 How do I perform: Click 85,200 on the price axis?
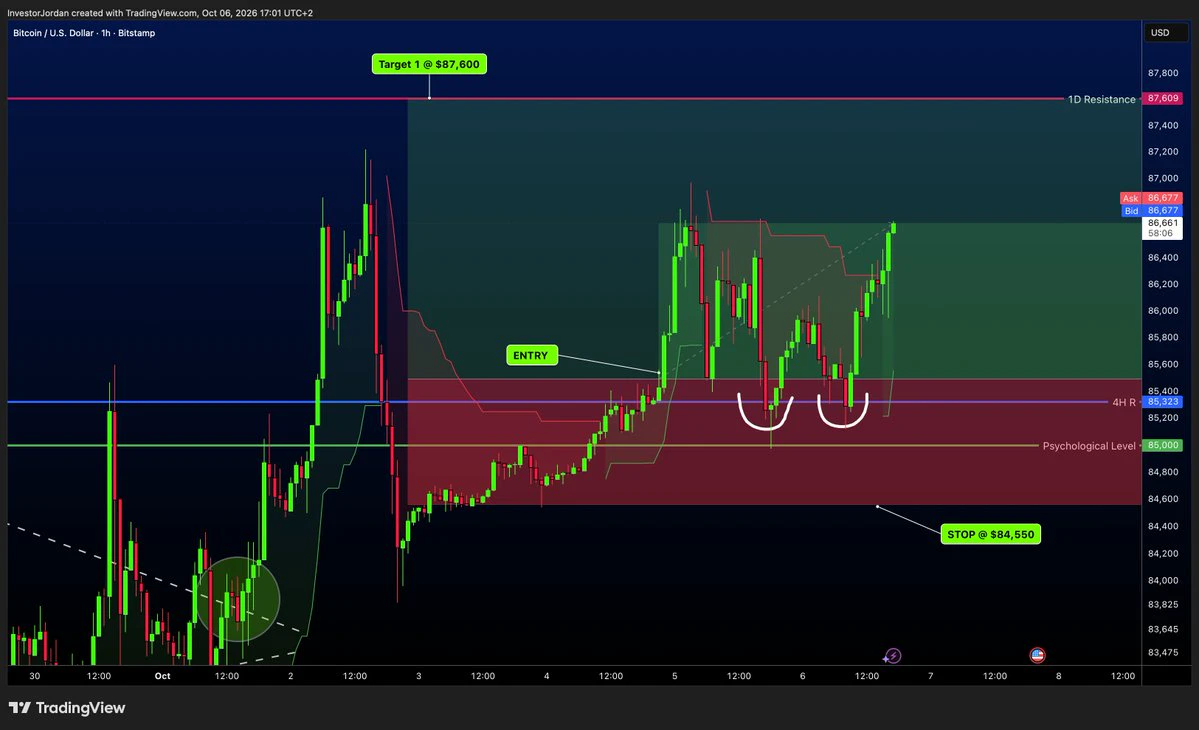tap(1162, 417)
